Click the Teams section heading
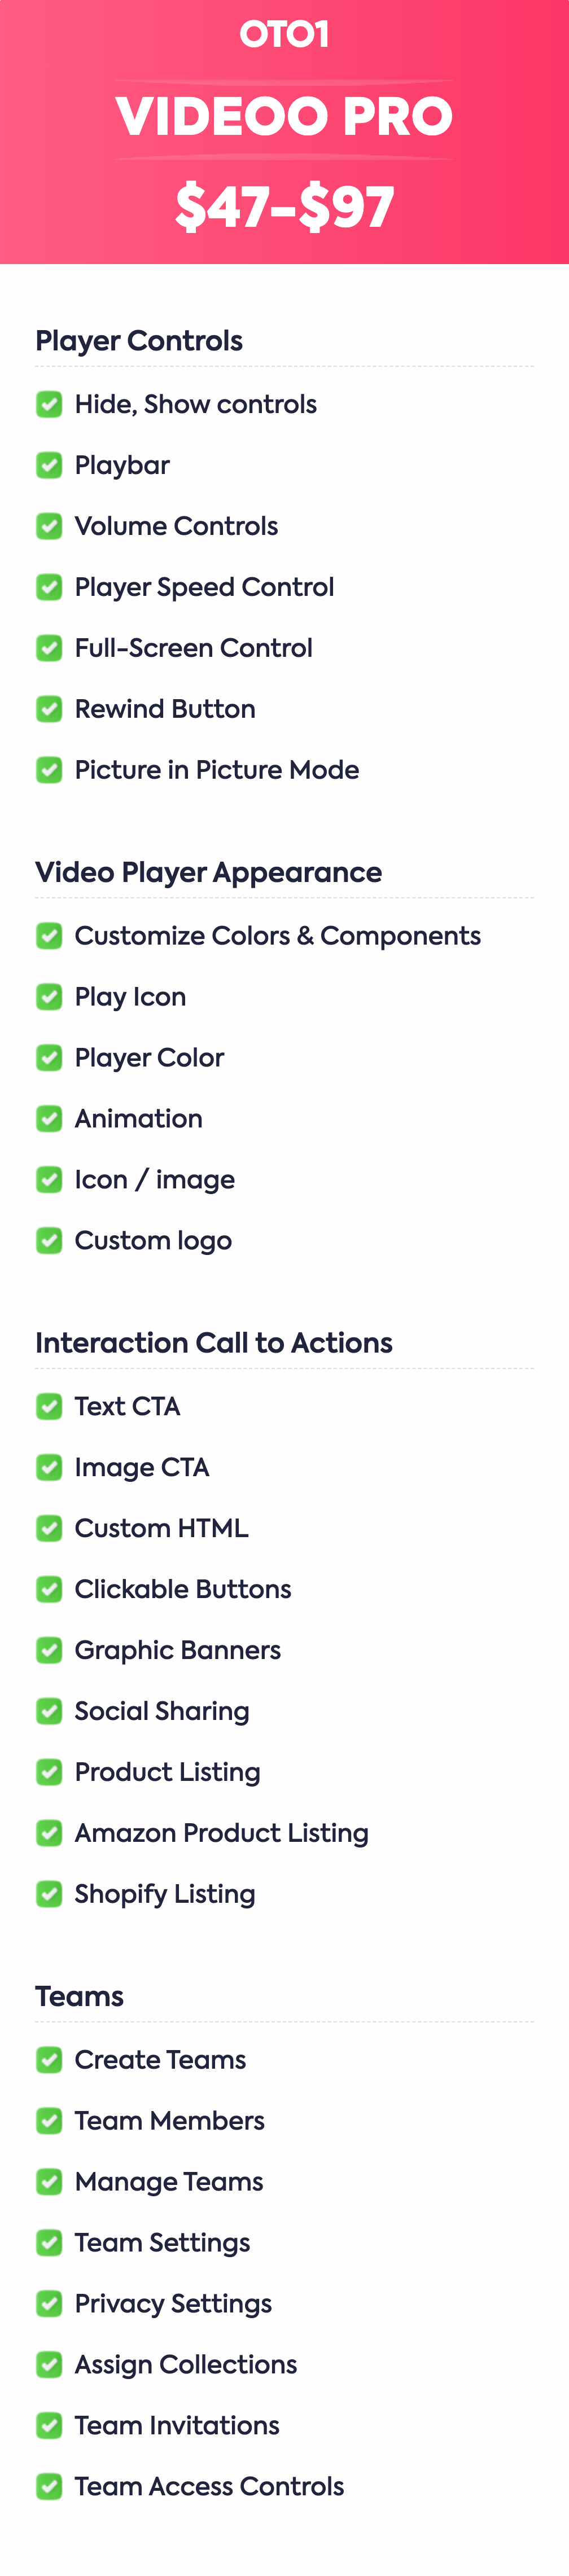Image resolution: width=569 pixels, height=2576 pixels. pyautogui.click(x=80, y=1996)
